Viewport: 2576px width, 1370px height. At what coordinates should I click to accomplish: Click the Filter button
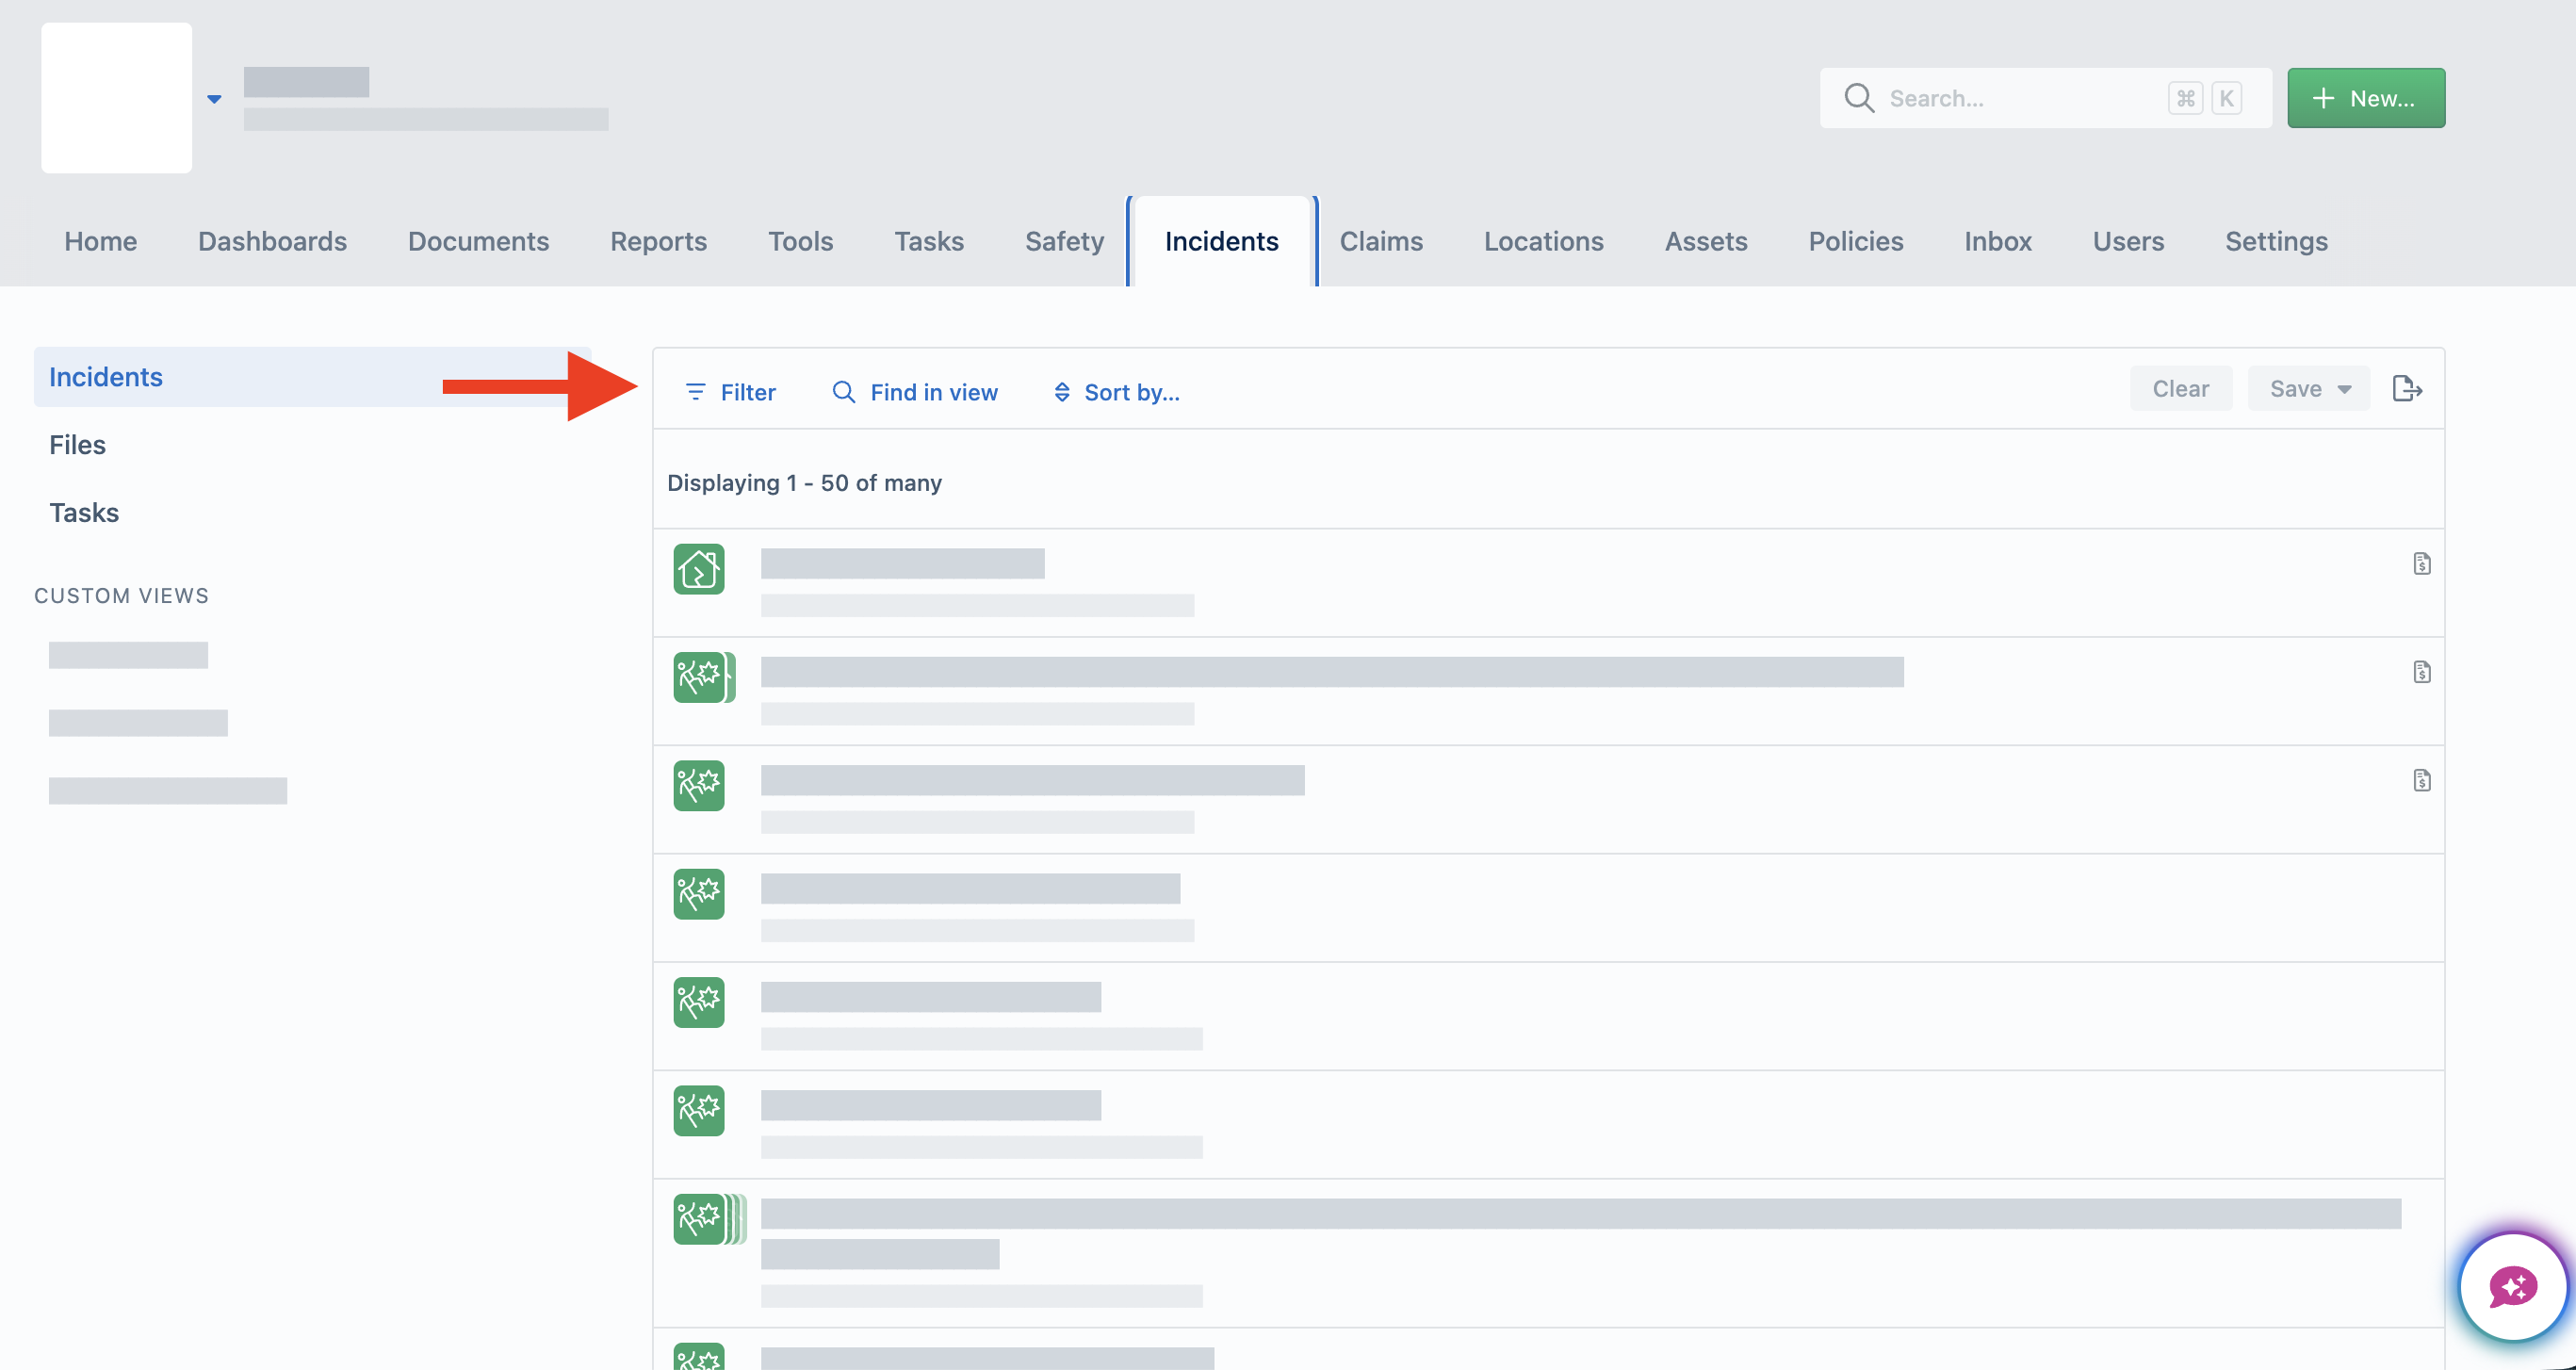click(731, 392)
